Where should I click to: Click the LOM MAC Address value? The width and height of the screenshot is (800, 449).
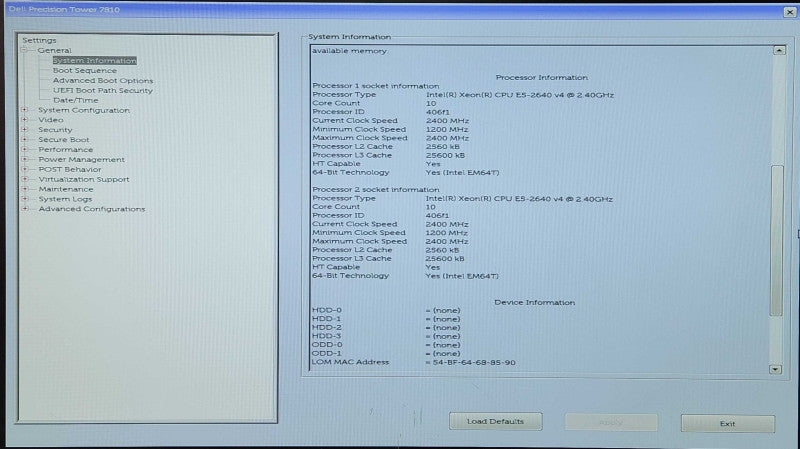point(474,362)
